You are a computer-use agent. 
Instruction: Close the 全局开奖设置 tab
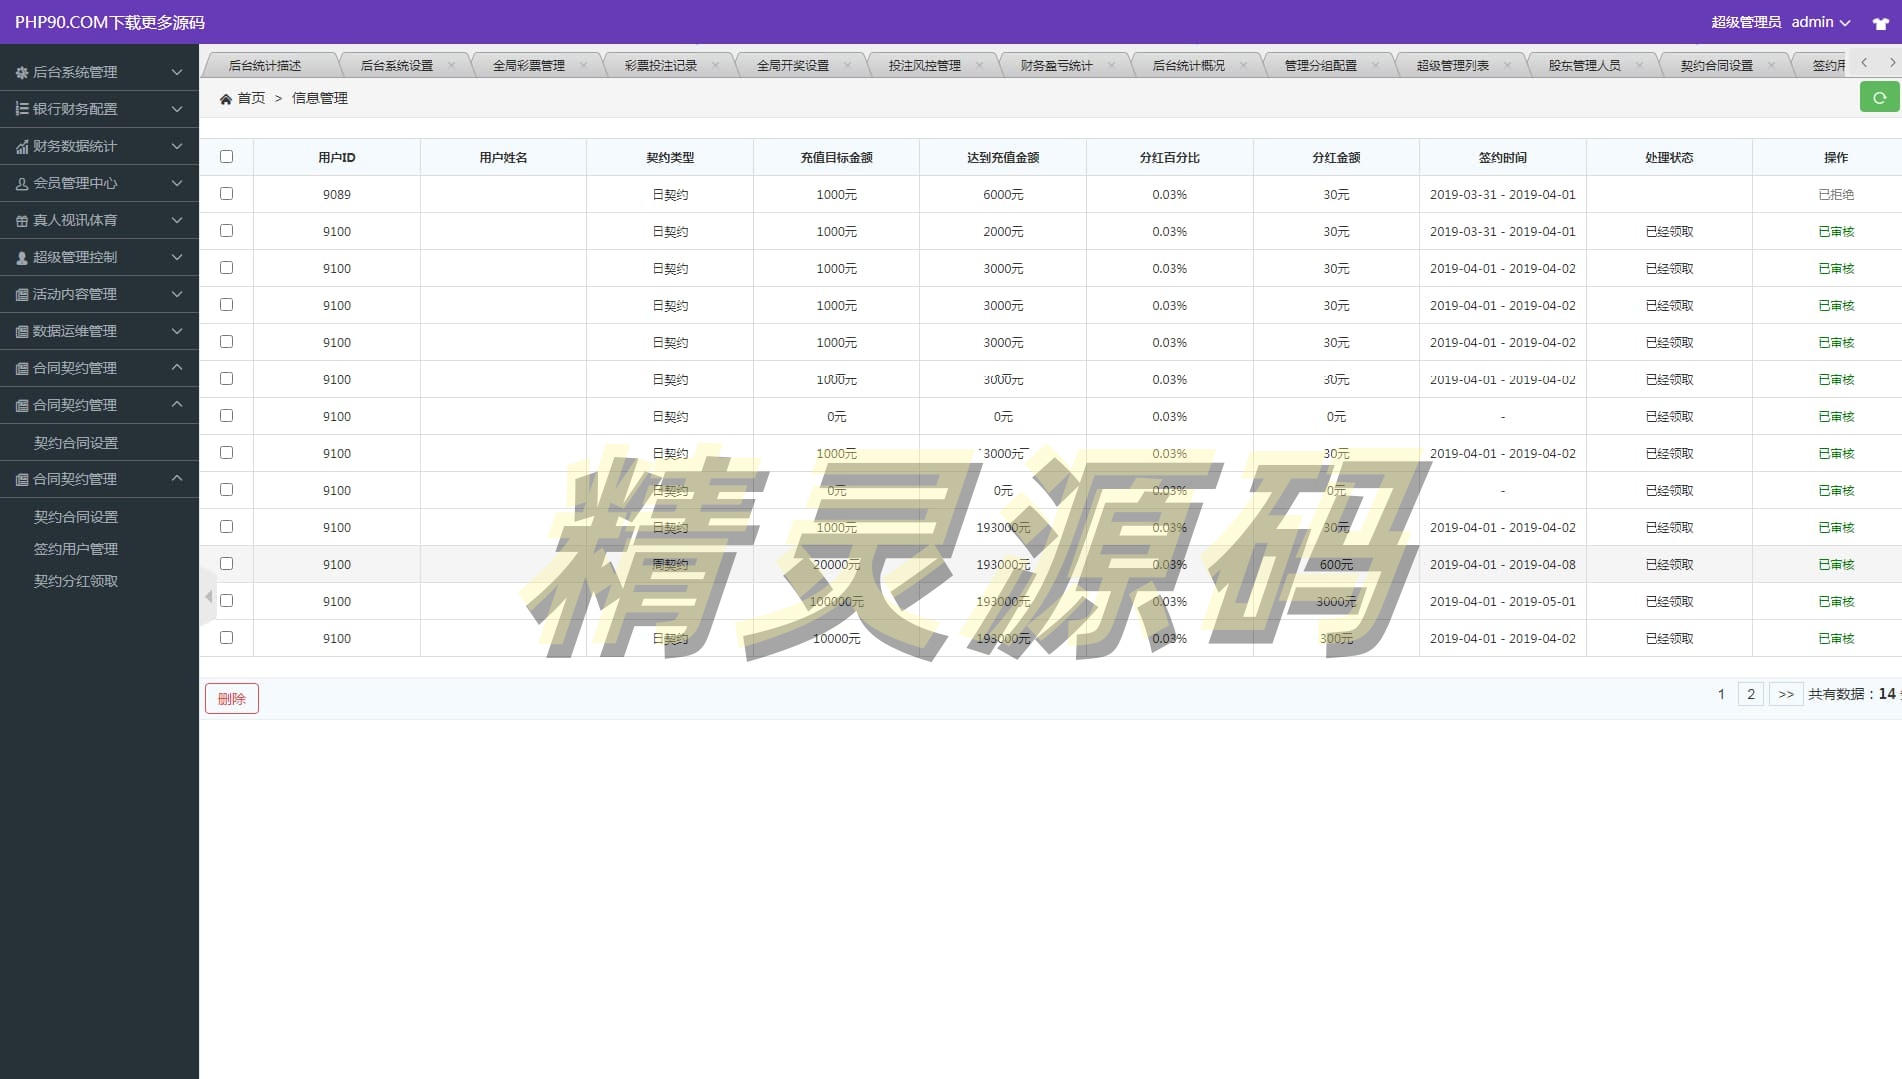tap(847, 65)
